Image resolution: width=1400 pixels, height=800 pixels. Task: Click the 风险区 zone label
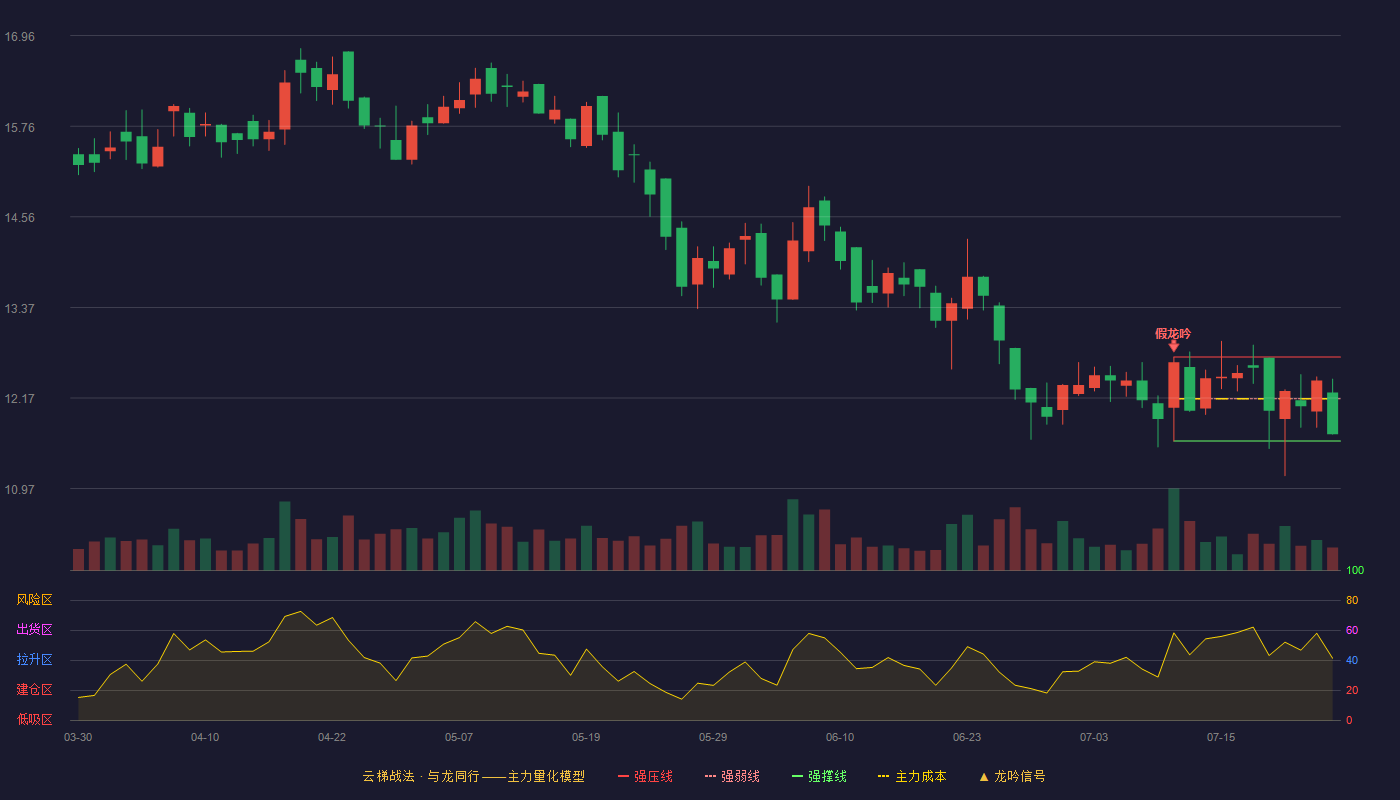[x=34, y=600]
